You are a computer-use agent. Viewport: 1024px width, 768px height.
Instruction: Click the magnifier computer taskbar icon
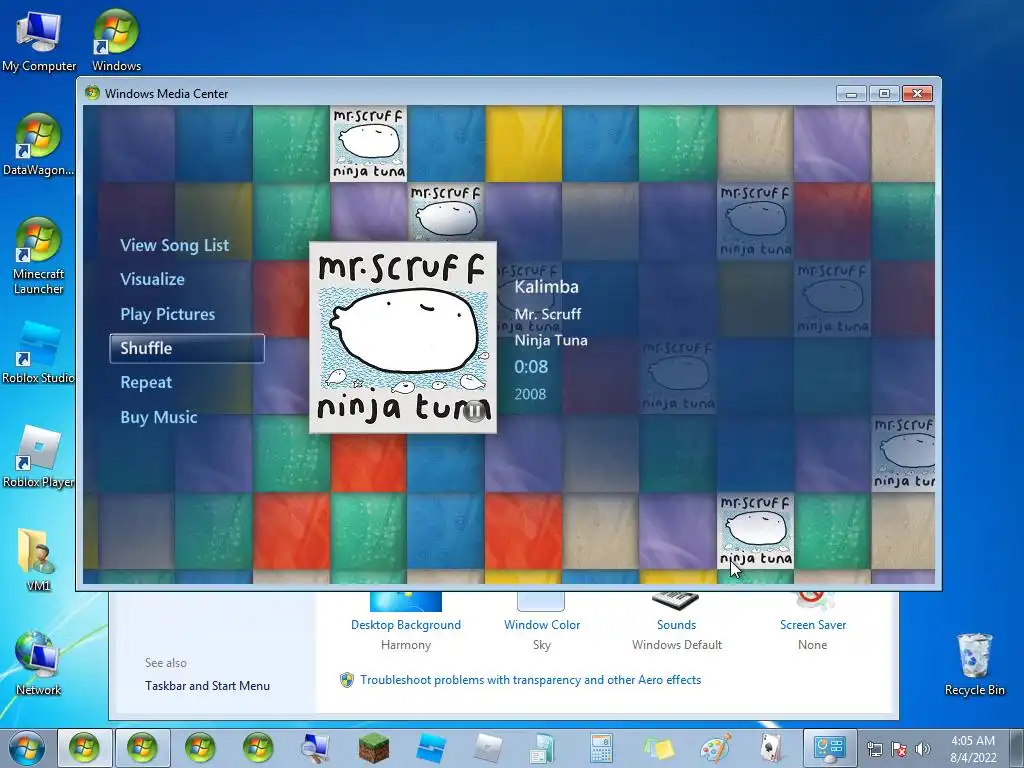[x=315, y=748]
